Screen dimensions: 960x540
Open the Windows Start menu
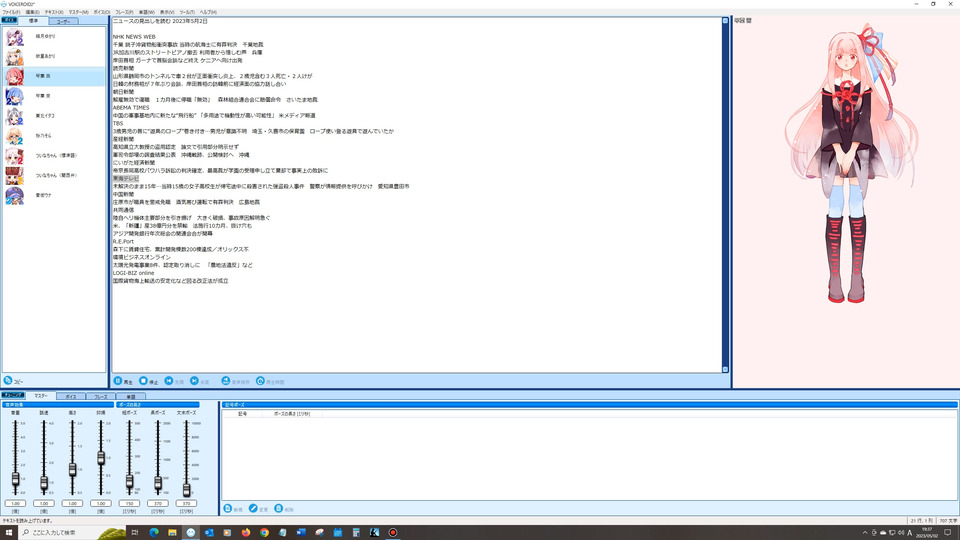[x=9, y=533]
